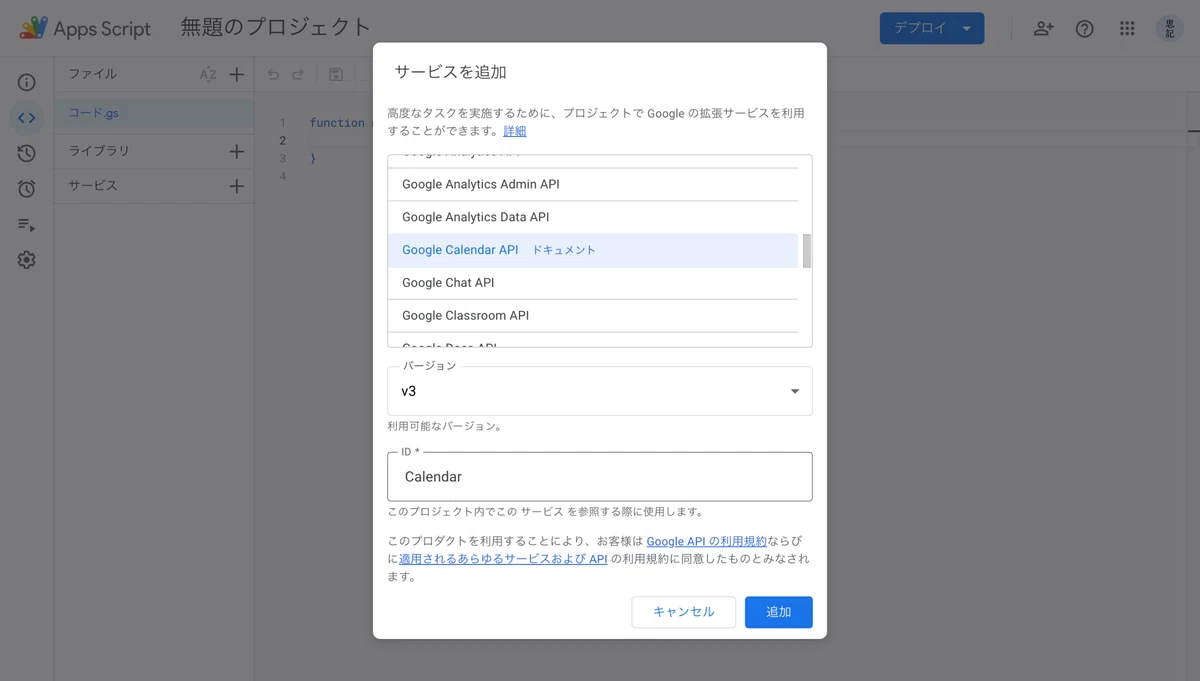This screenshot has width=1200, height=681.
Task: Open Google API の利用規約 link
Action: [x=706, y=541]
